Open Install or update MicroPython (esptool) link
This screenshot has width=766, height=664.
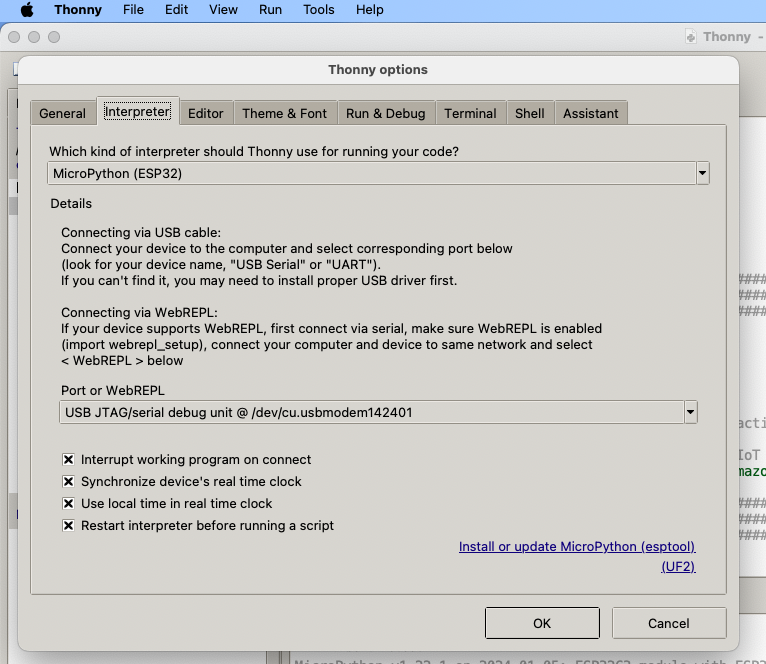(577, 546)
